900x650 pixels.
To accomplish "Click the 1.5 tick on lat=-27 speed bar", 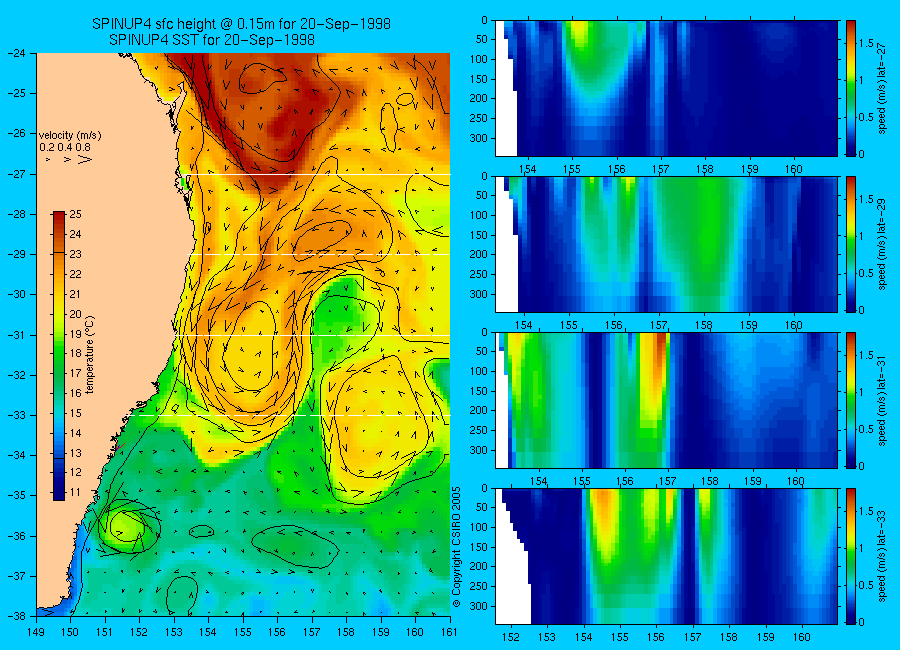I will [x=867, y=43].
